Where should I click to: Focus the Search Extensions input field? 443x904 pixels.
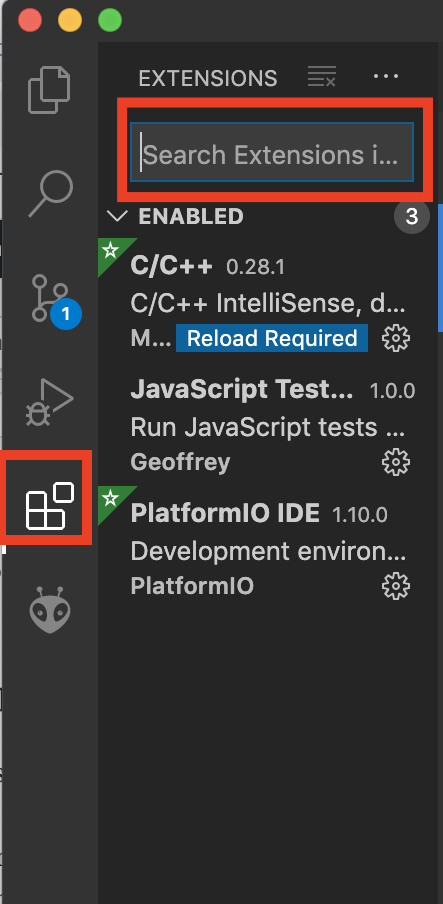272,152
